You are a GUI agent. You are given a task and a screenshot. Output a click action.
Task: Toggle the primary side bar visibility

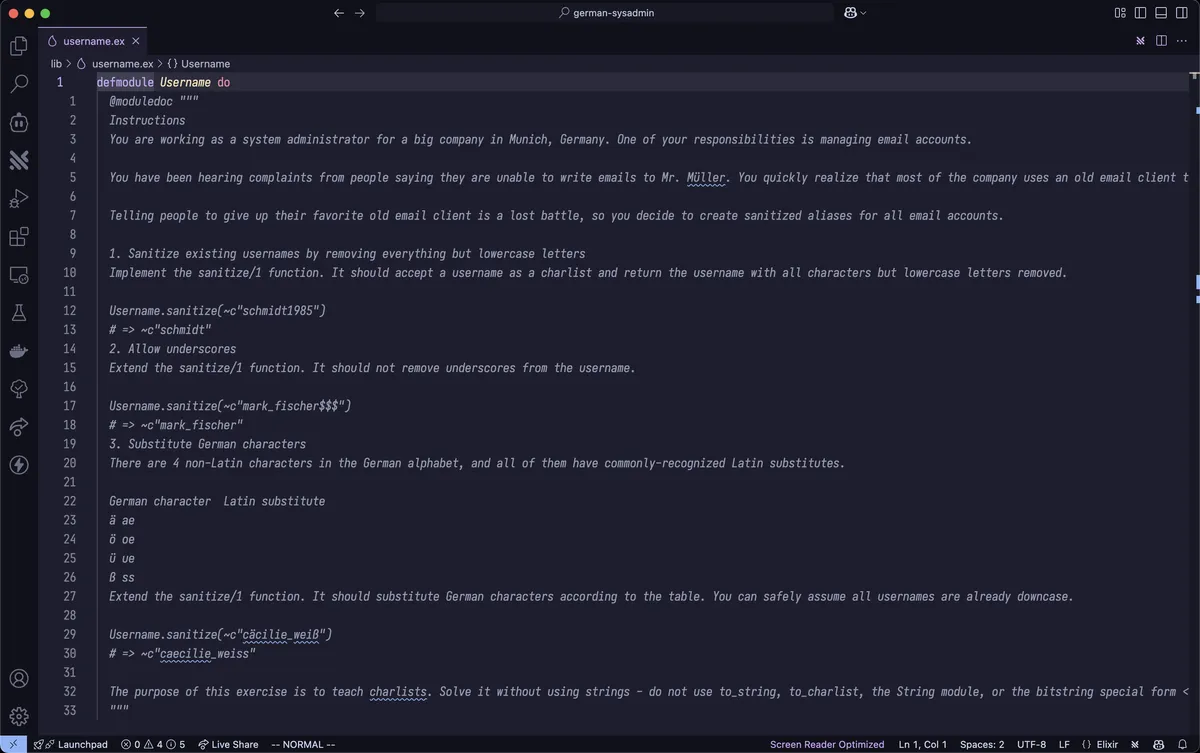1140,13
